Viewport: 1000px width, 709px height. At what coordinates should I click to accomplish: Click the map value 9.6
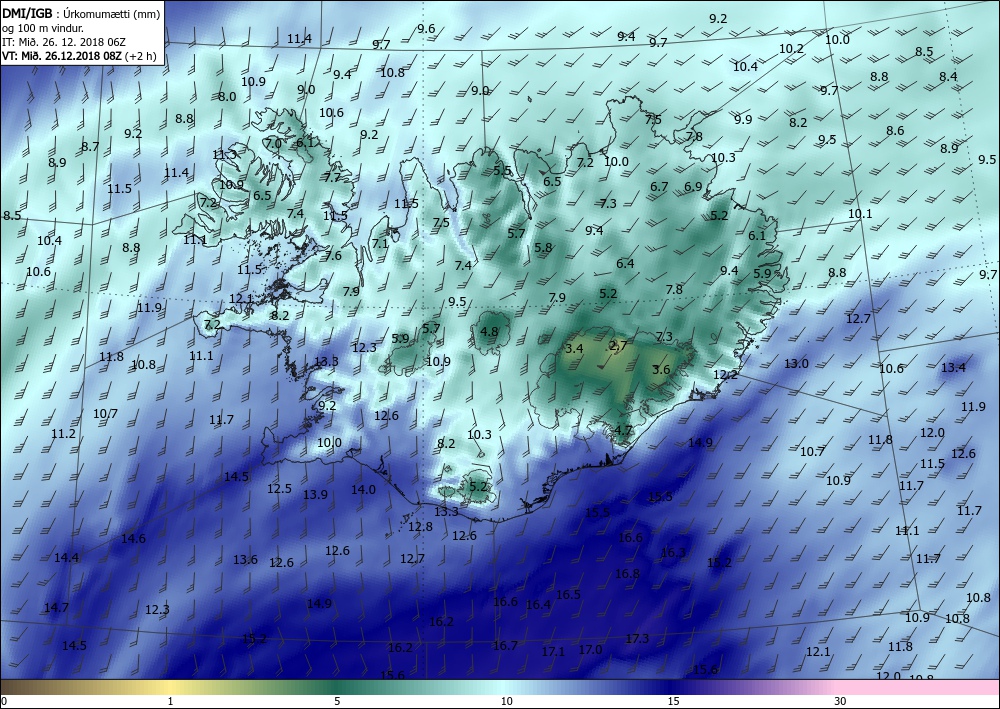pyautogui.click(x=426, y=29)
